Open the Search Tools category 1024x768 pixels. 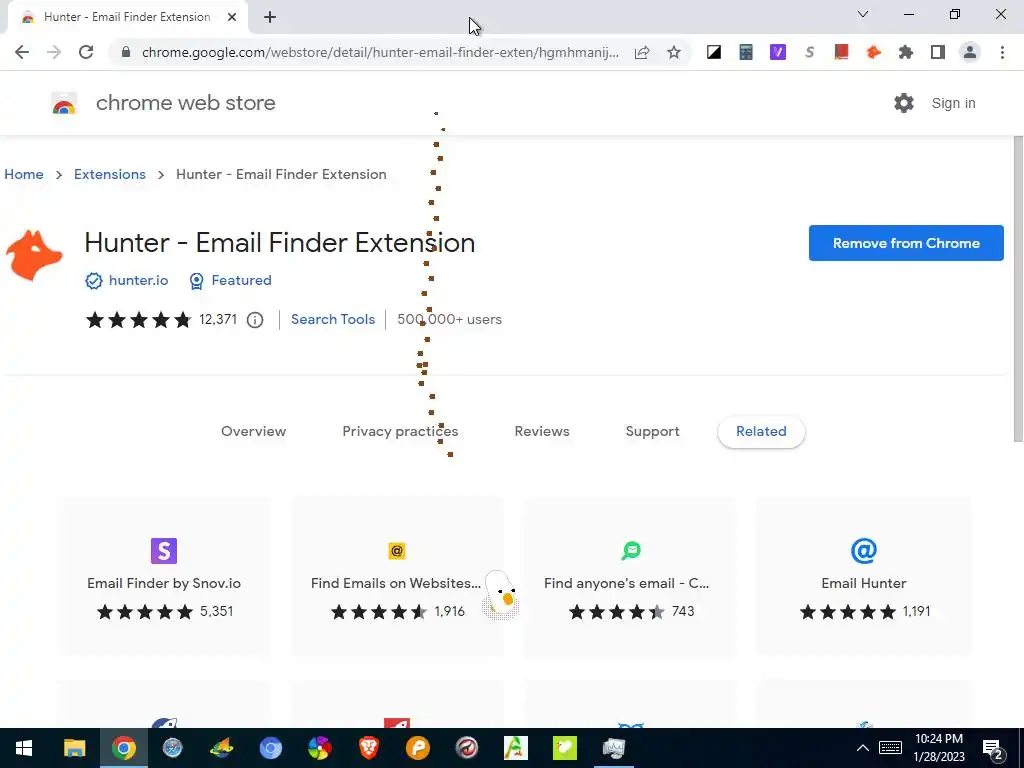[x=333, y=319]
